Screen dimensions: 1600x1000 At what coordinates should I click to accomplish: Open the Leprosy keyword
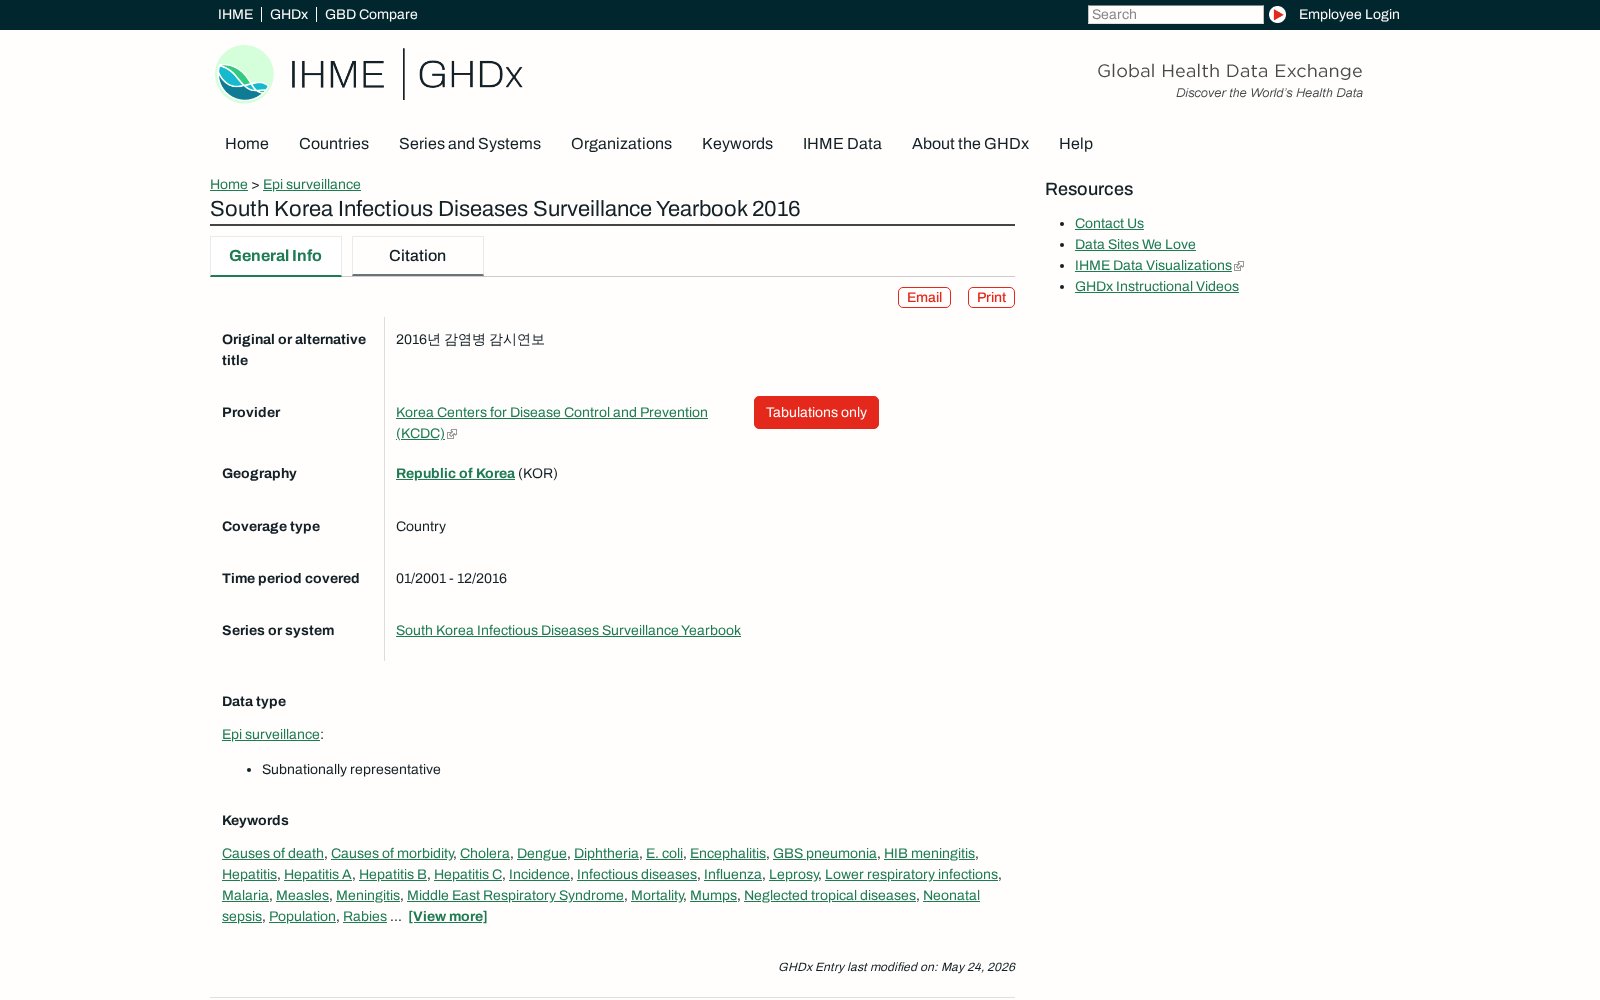[x=794, y=874]
